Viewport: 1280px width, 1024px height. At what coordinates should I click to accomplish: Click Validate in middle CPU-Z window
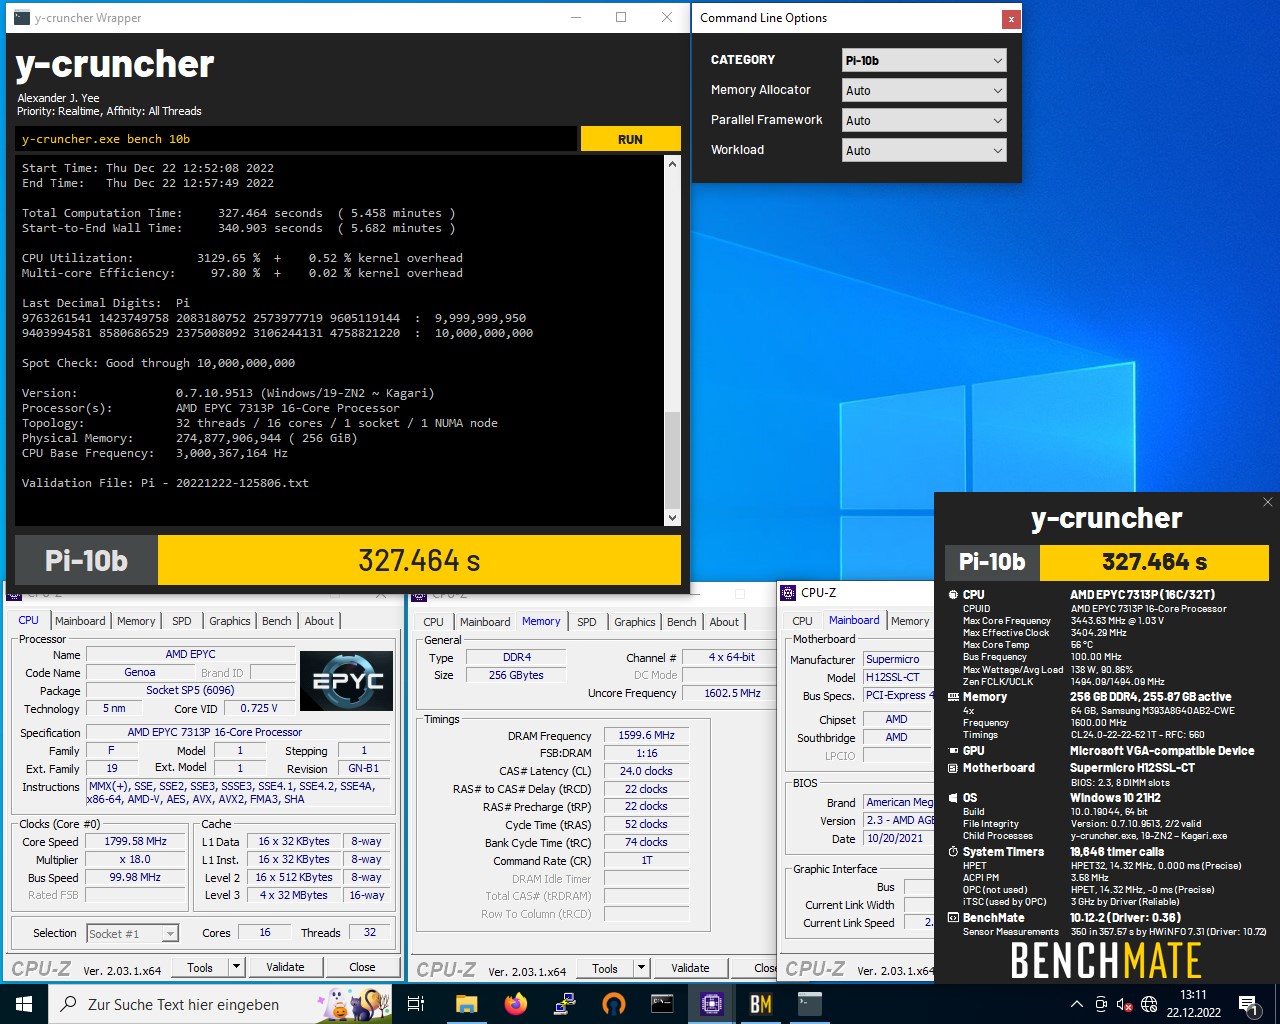690,968
